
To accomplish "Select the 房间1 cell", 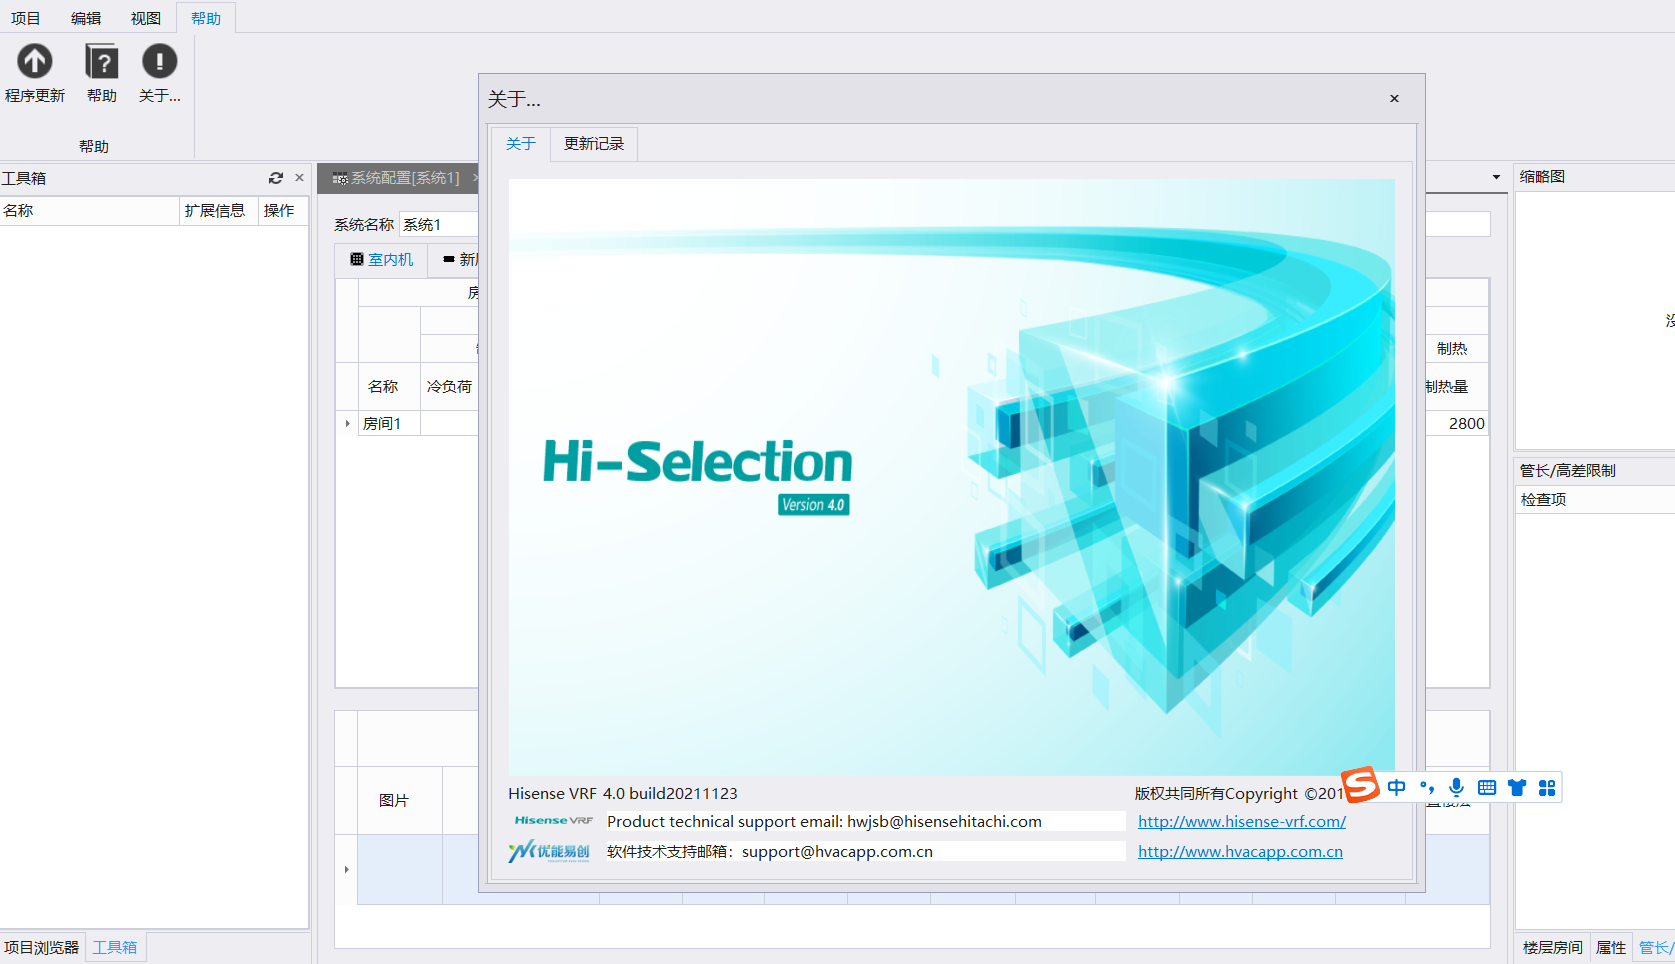I will pos(389,424).
